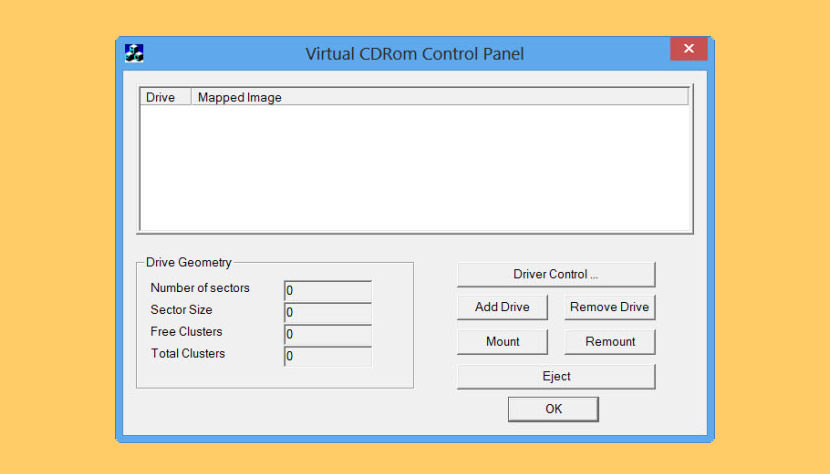Focus the Number of sectors field
This screenshot has height=474, width=830.
pos(328,290)
